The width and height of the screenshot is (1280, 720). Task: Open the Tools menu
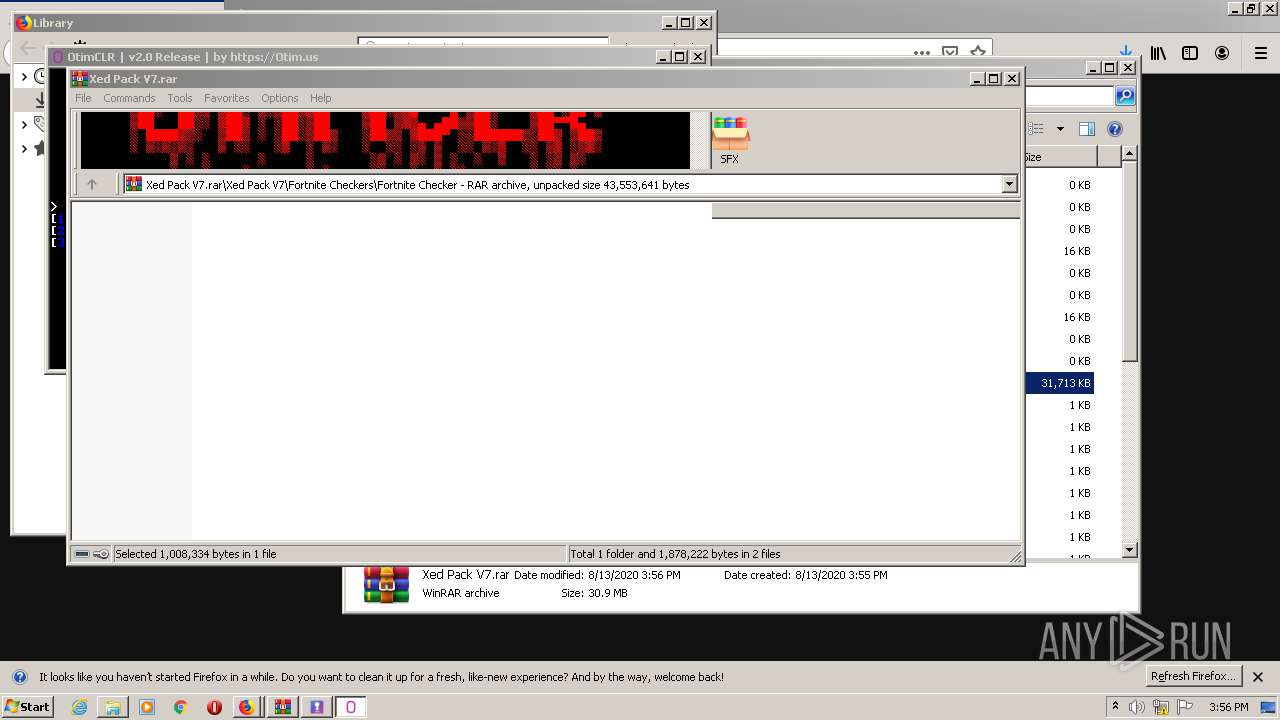(x=180, y=98)
